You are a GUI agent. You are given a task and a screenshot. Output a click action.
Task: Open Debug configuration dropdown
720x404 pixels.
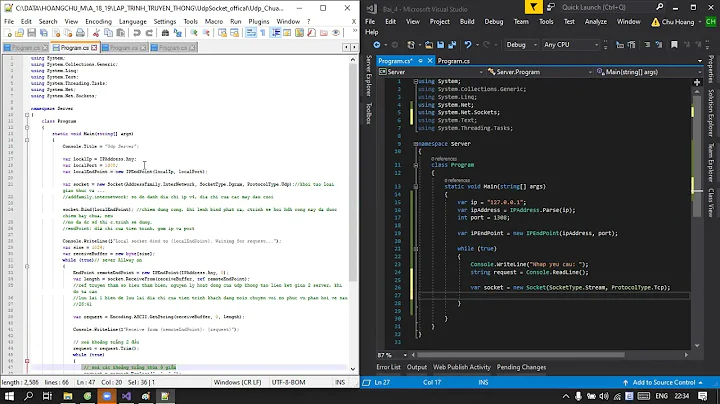coord(521,45)
